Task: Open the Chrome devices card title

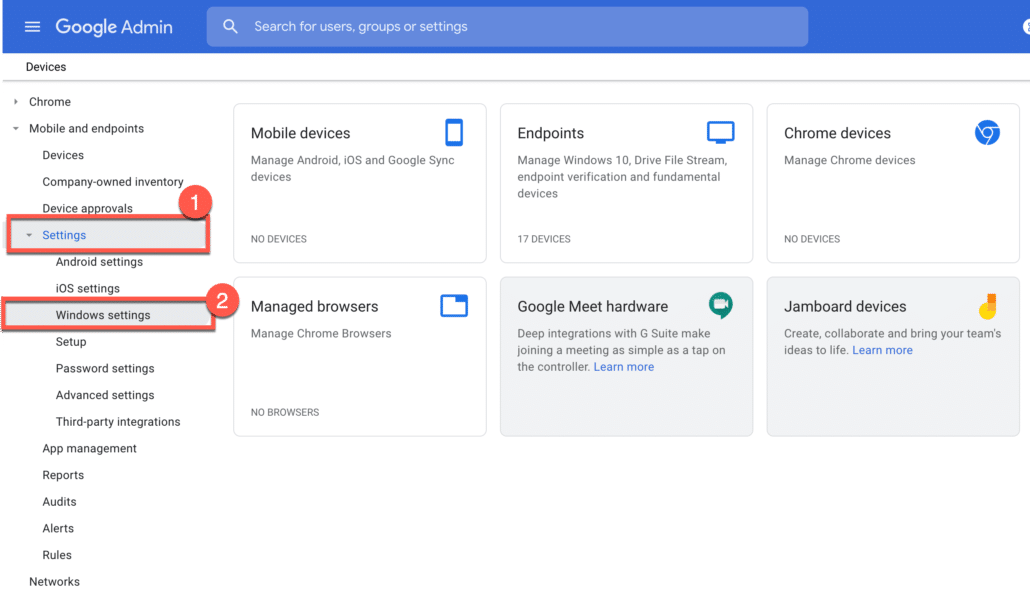Action: [x=837, y=133]
